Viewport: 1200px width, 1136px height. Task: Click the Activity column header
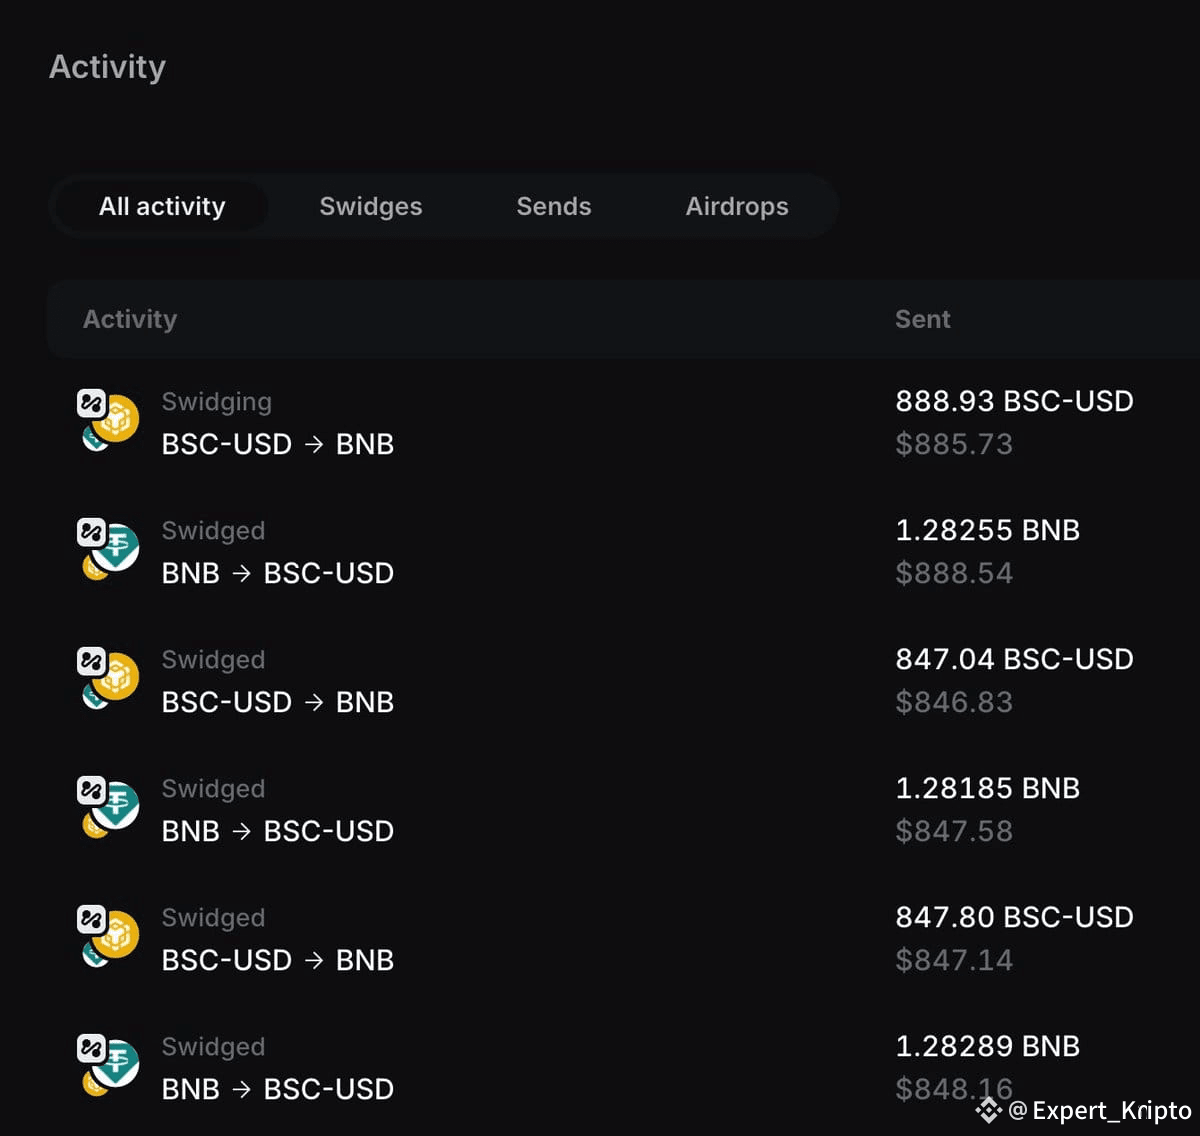tap(130, 319)
